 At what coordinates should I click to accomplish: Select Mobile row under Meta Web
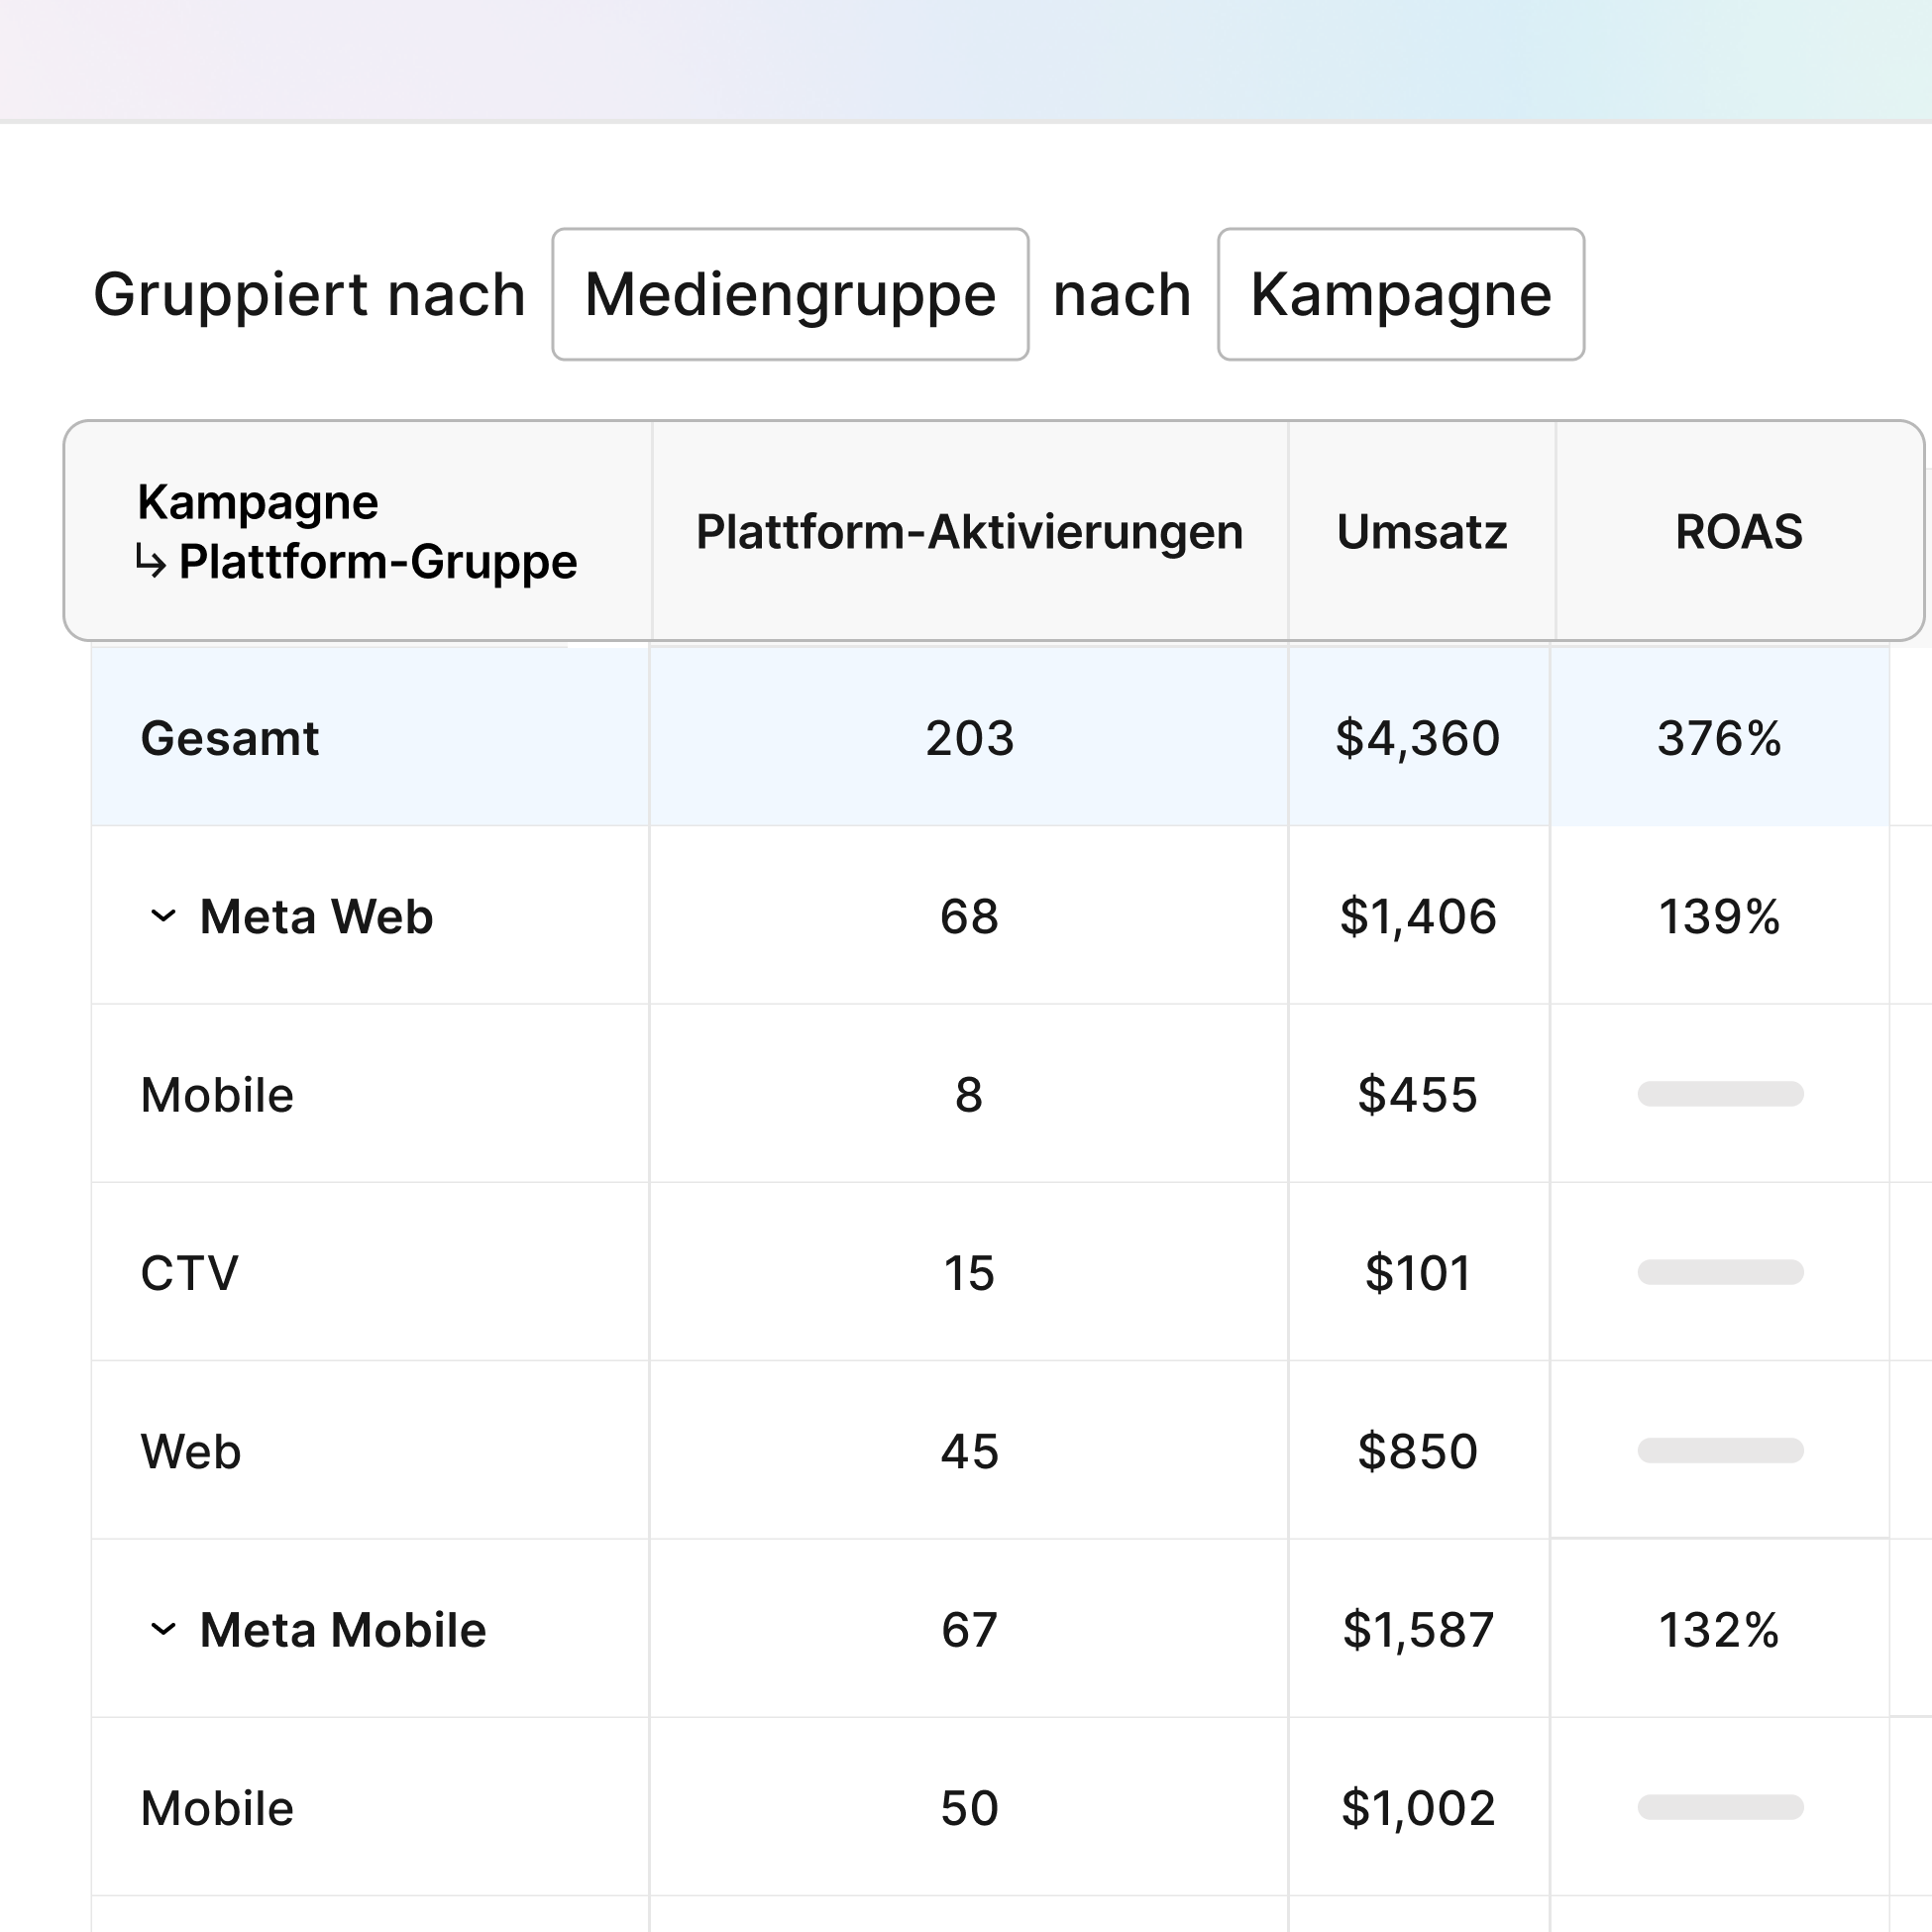click(x=217, y=1095)
